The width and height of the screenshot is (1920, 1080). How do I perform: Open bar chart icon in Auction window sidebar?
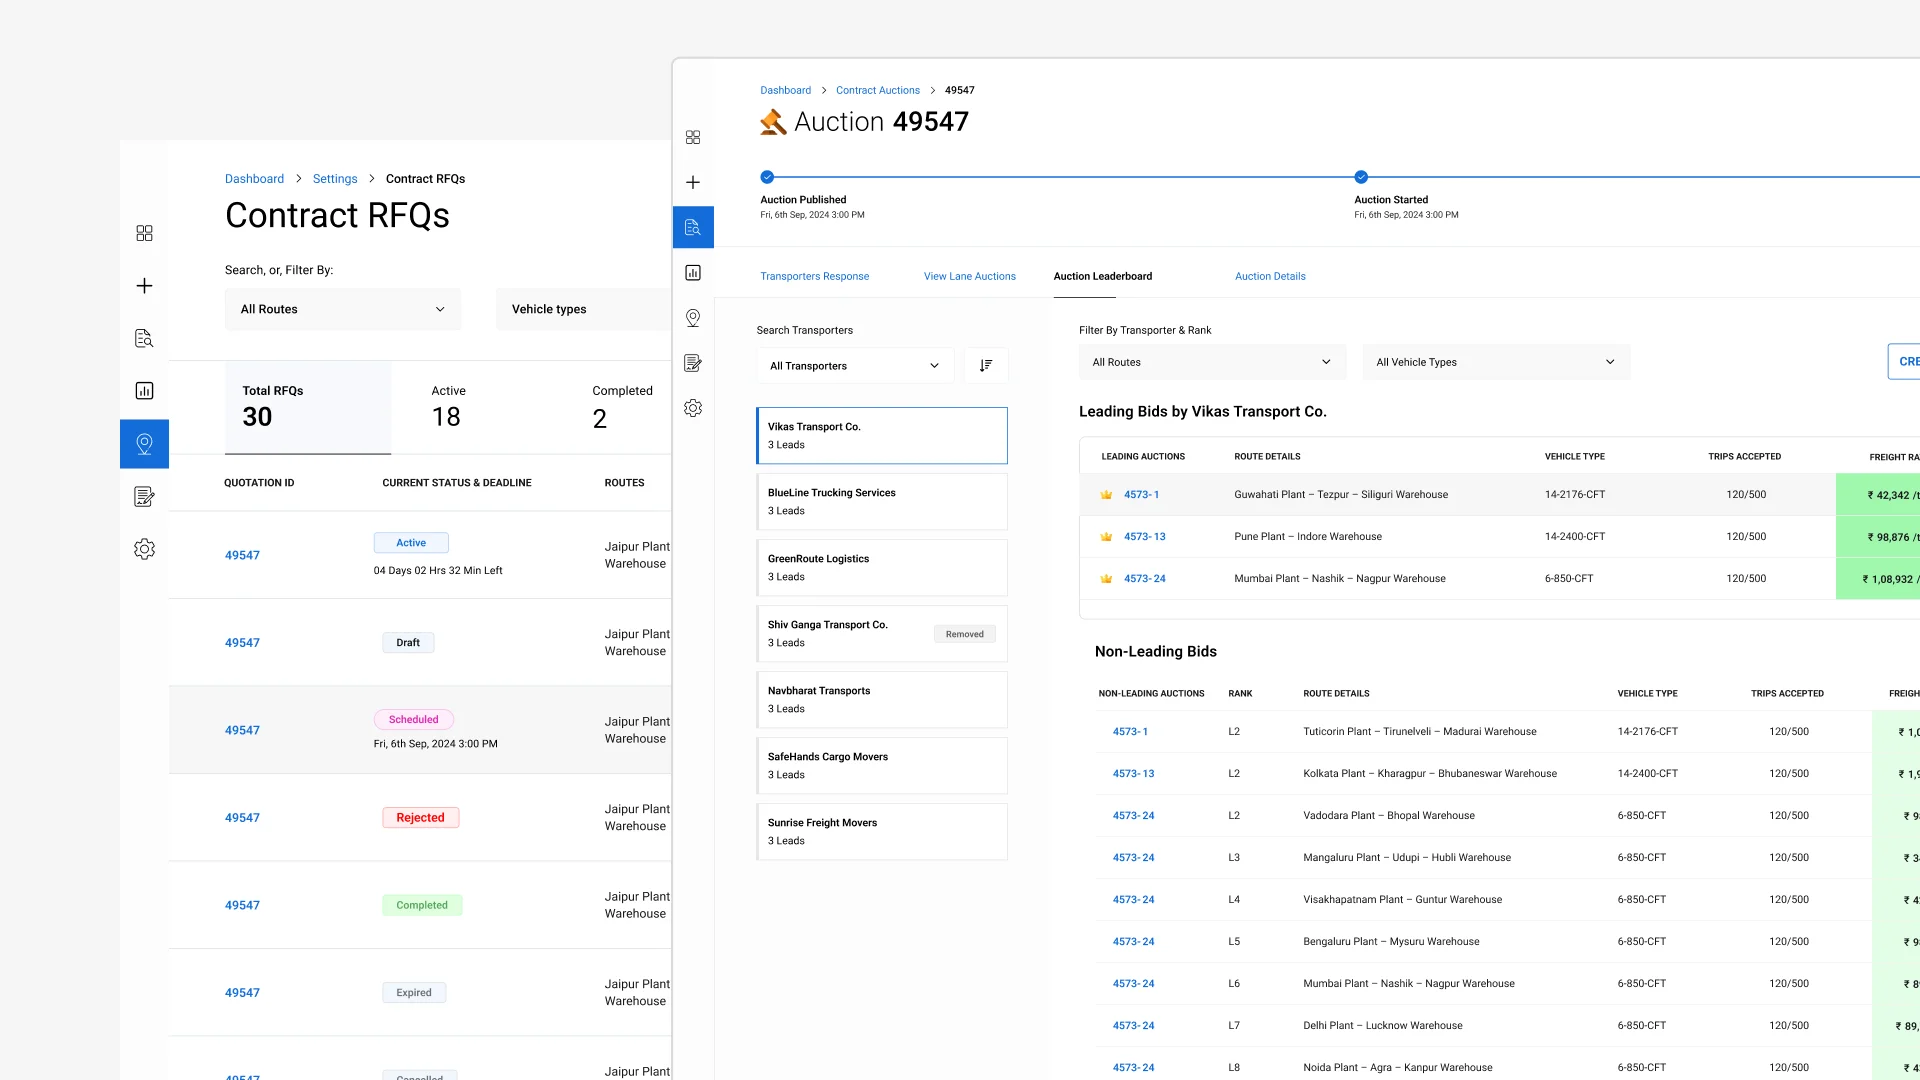click(693, 273)
